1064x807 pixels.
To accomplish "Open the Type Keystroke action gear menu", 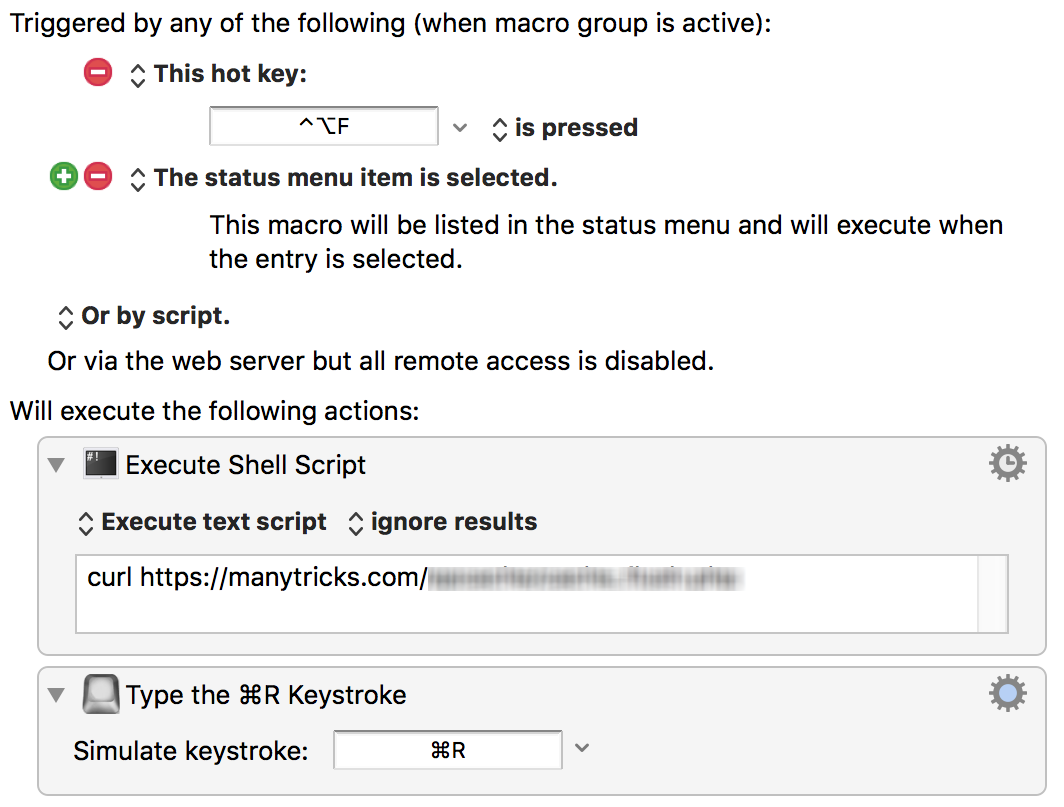I will tap(1008, 693).
